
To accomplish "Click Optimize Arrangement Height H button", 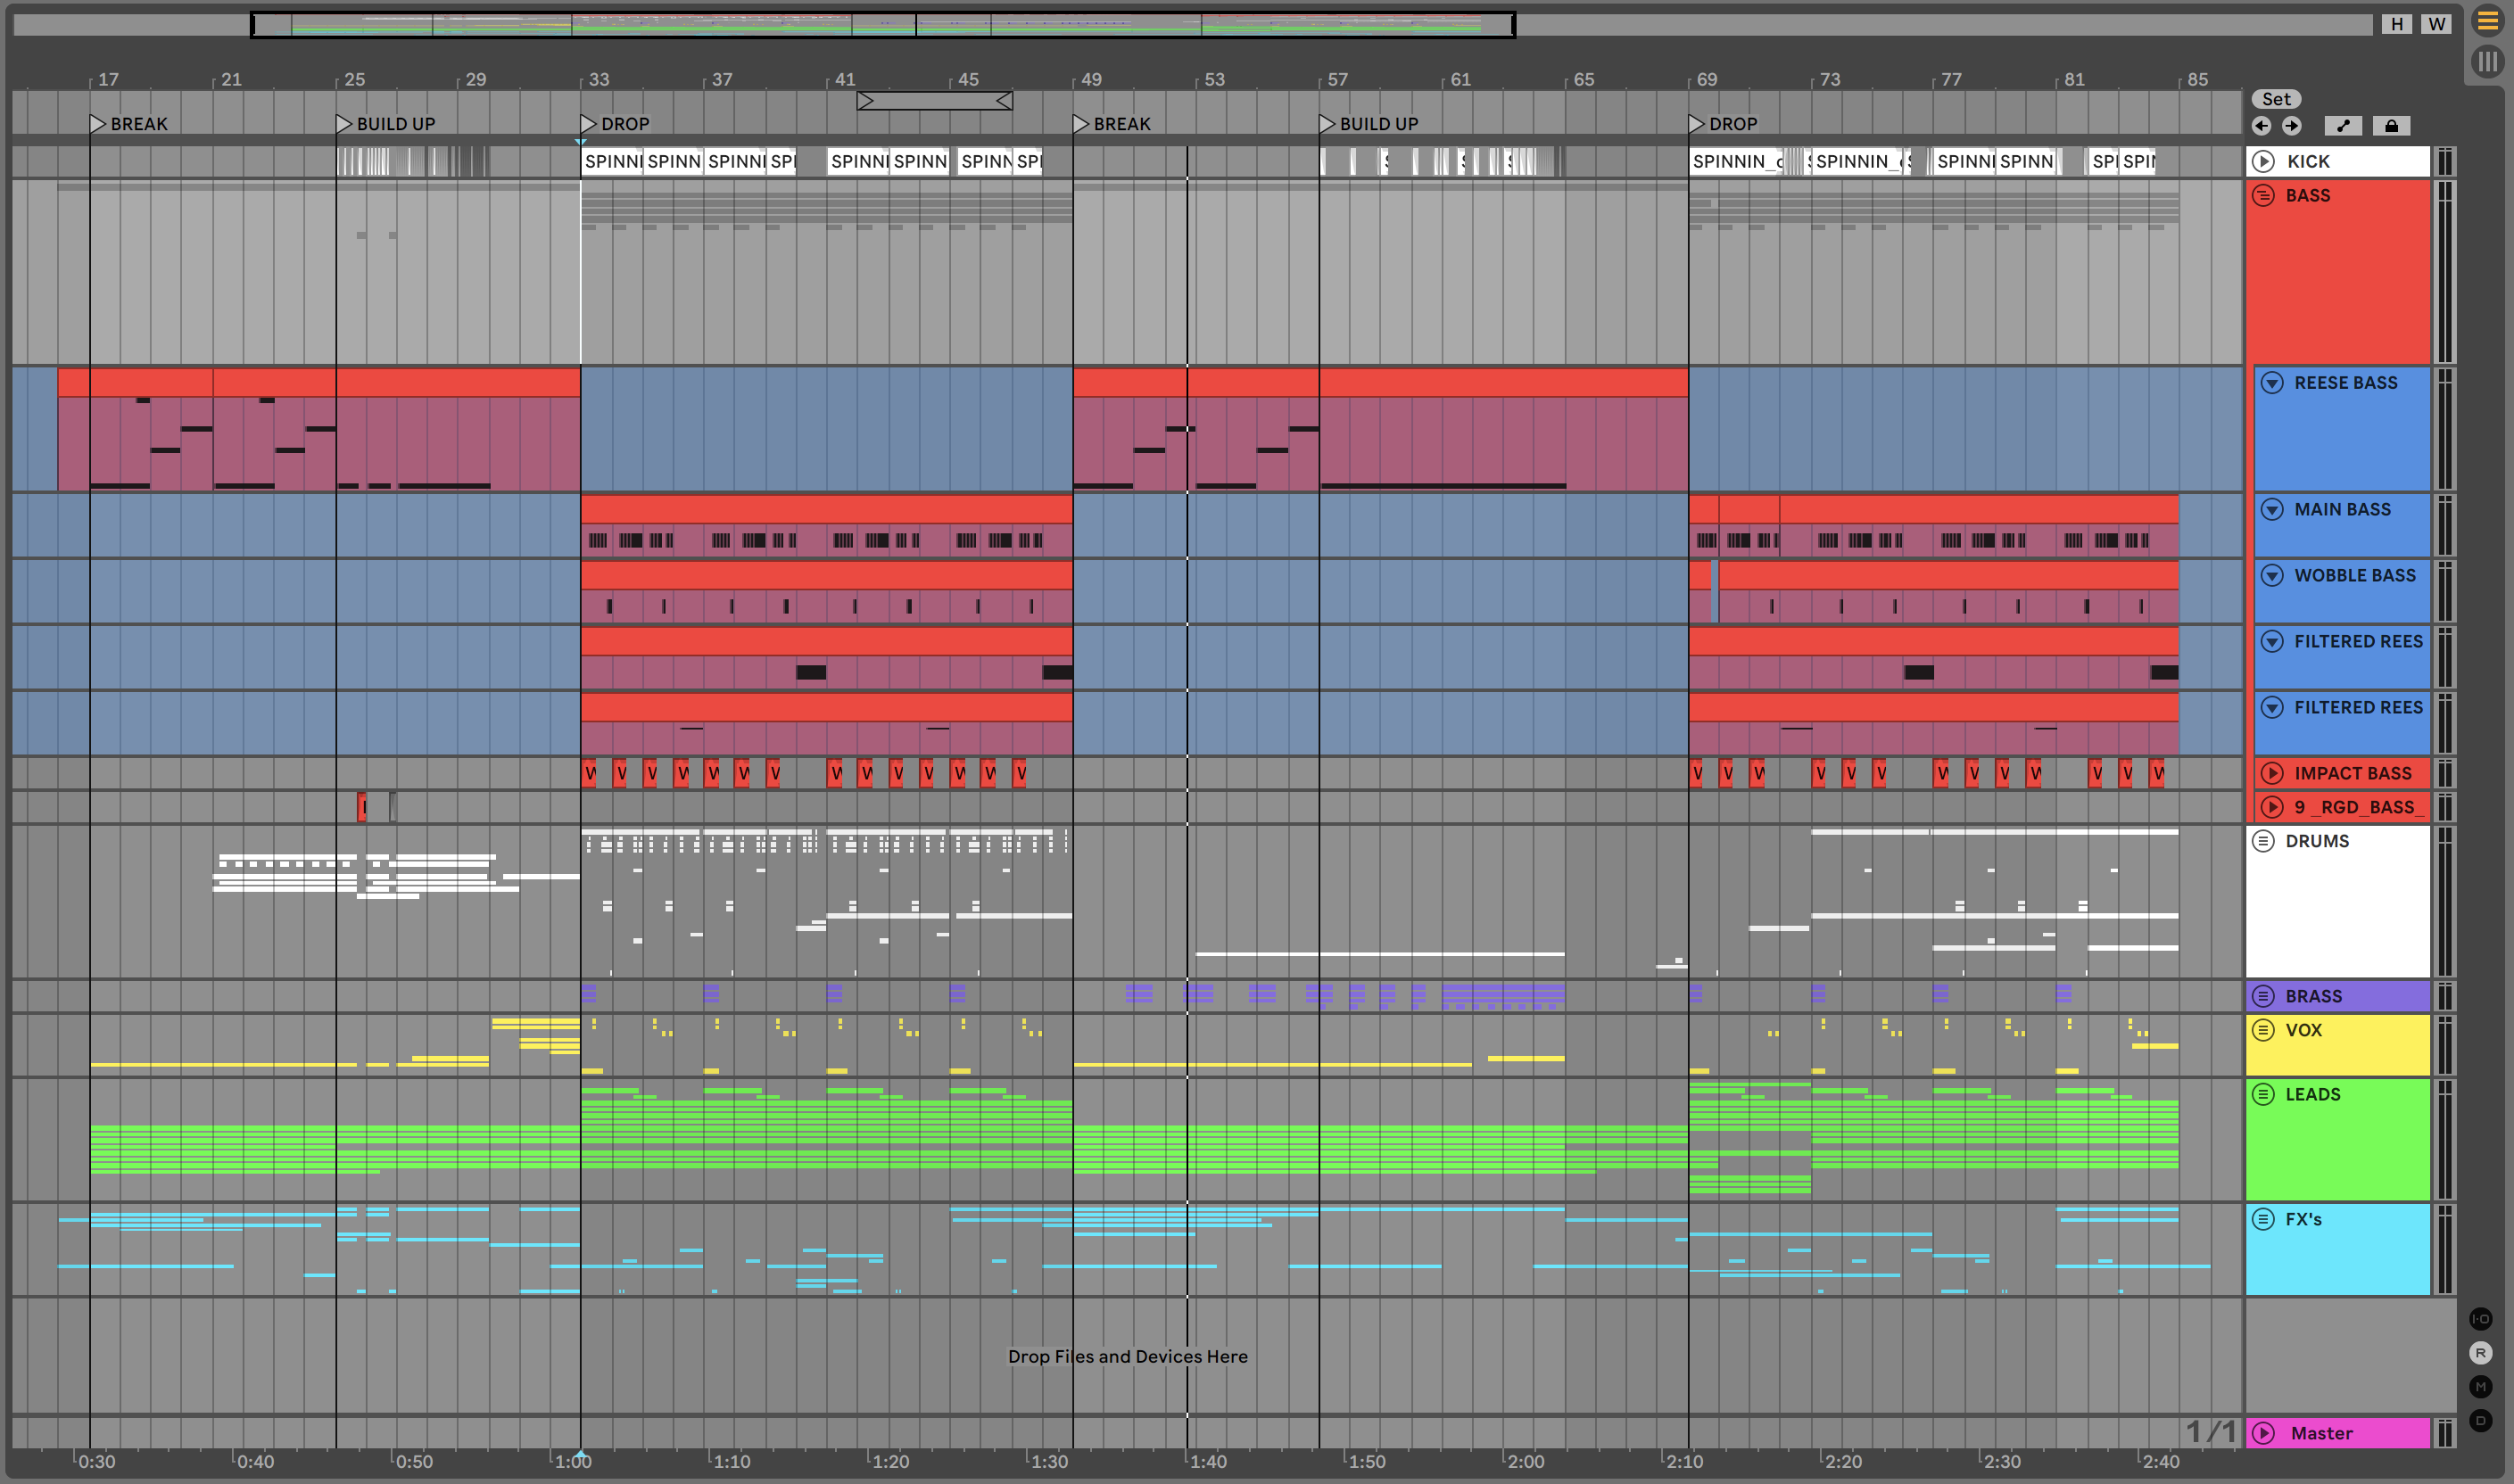I will [2396, 24].
